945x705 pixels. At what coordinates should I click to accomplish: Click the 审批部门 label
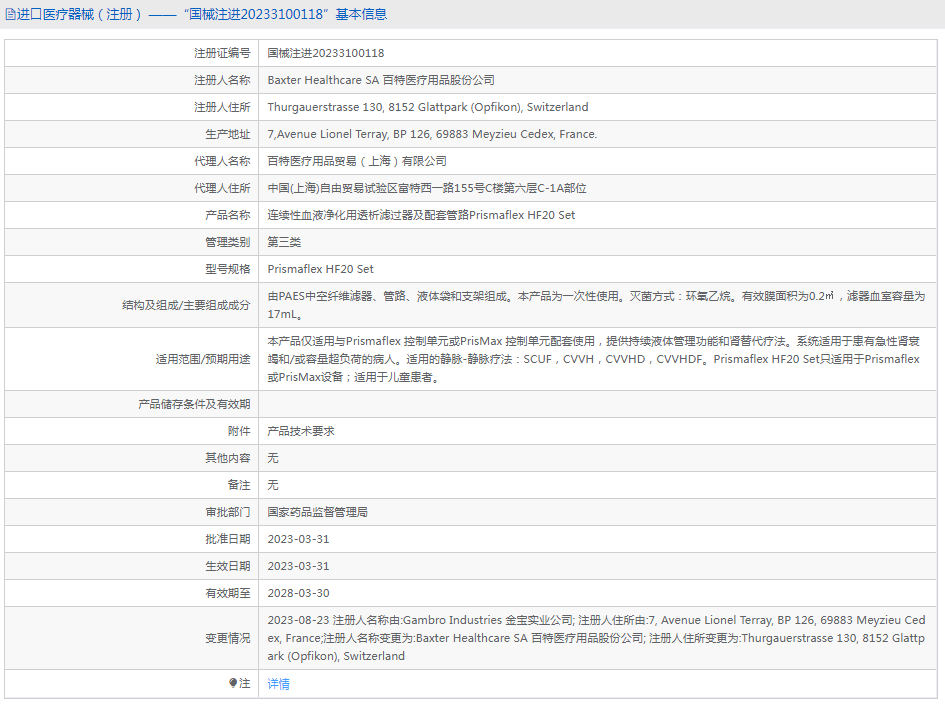coord(228,512)
